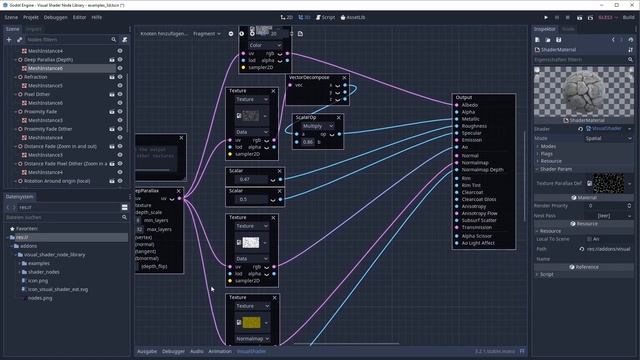Screen dimensions: 640x360
Task: Click the Build button
Action: (x=629, y=18)
